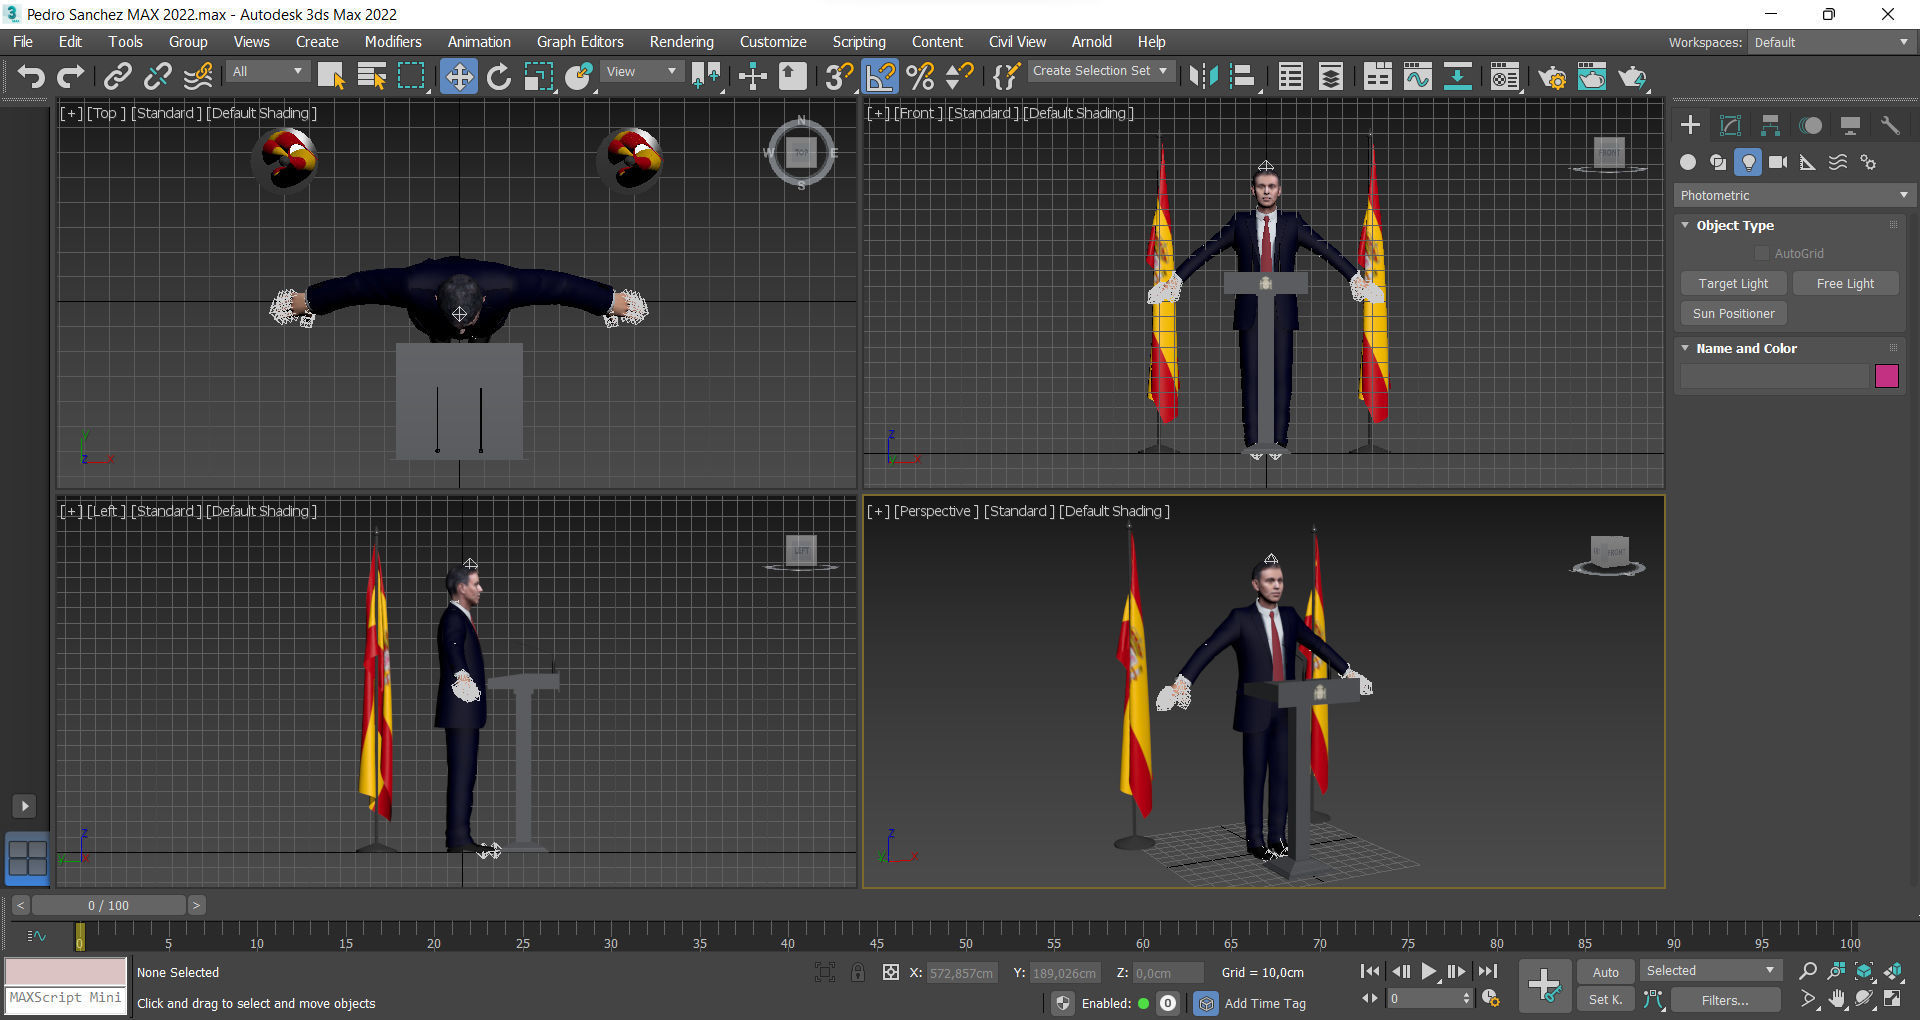Viewport: 1920px width, 1020px height.
Task: Open the Animation menu
Action: 479,42
